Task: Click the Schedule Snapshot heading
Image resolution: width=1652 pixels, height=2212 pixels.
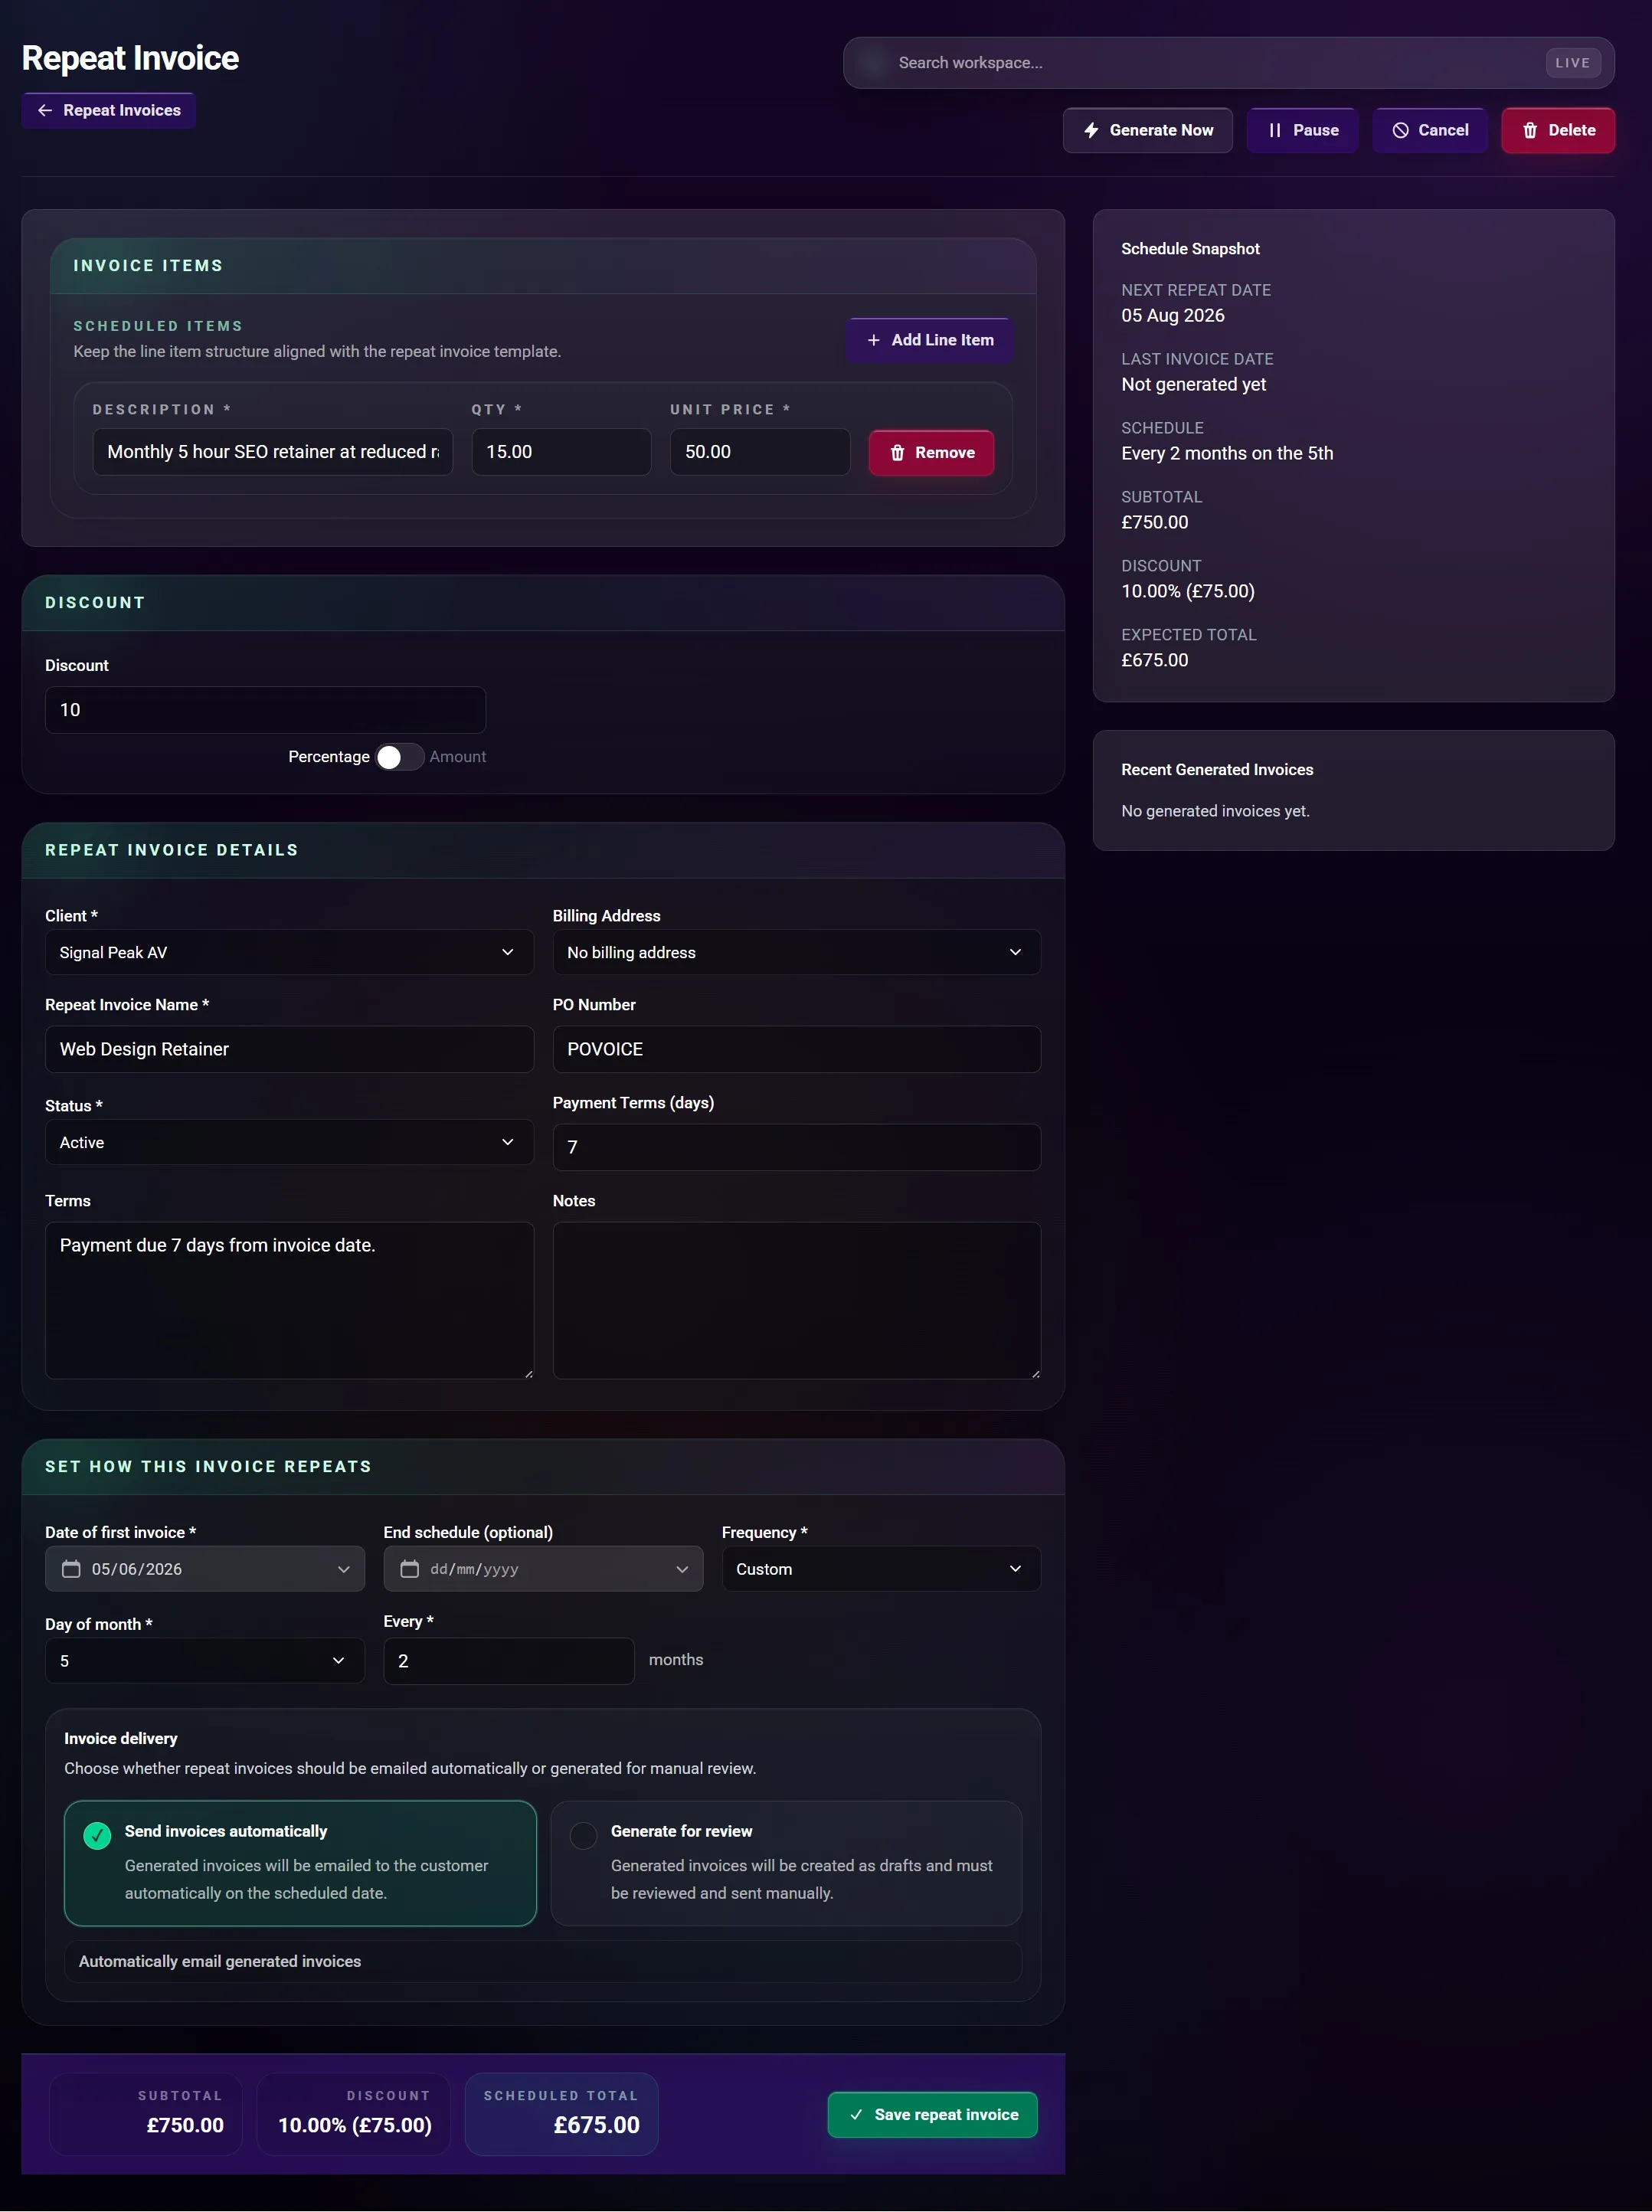Action: click(x=1190, y=249)
